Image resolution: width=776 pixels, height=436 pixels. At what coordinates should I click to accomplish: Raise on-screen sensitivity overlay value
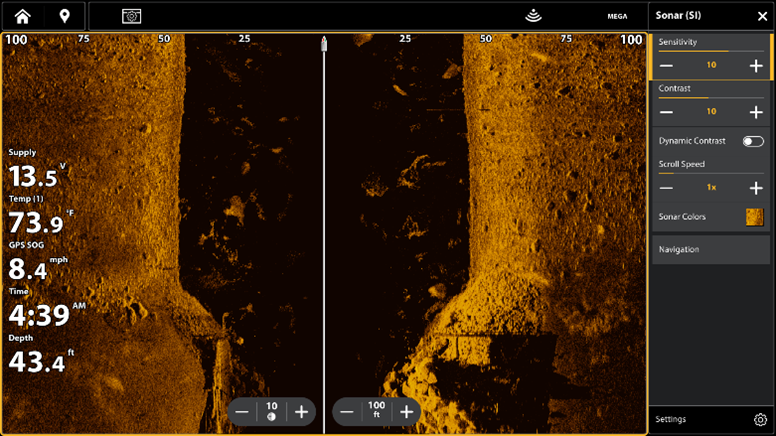click(x=300, y=411)
